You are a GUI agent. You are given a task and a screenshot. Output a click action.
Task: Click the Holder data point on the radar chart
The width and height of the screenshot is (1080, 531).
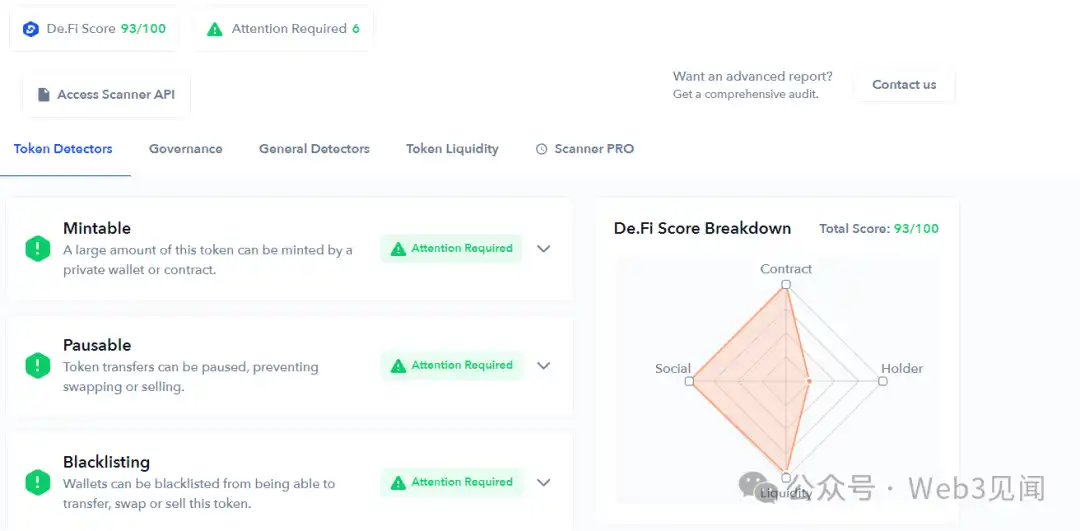[x=808, y=381]
